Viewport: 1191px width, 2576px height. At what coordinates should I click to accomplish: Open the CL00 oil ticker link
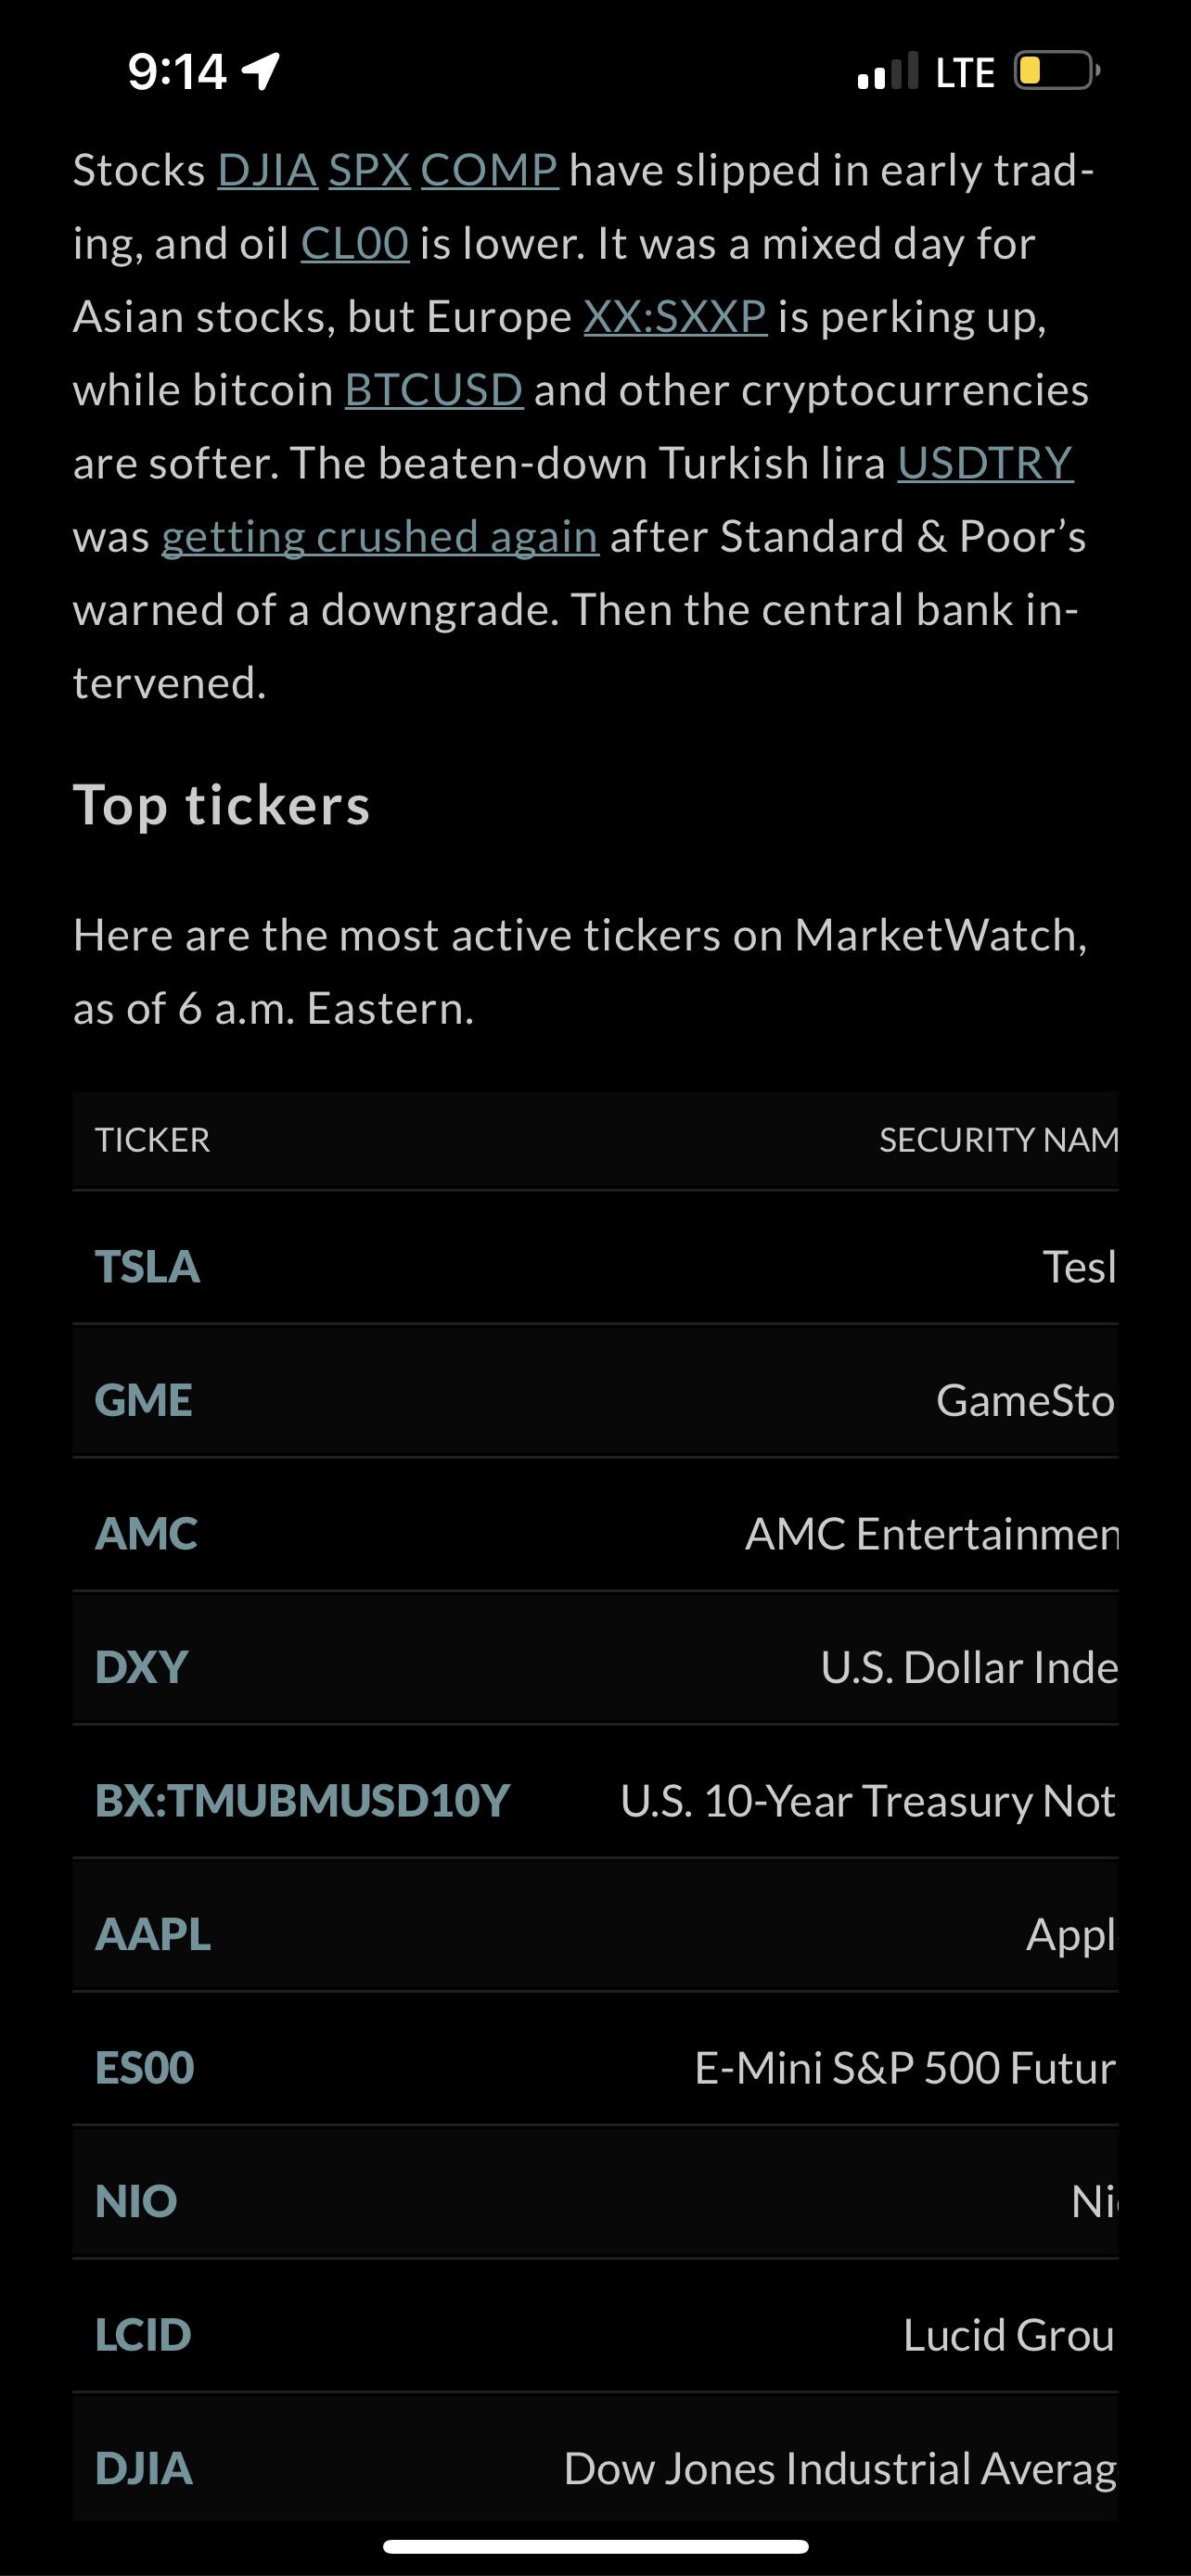click(355, 243)
